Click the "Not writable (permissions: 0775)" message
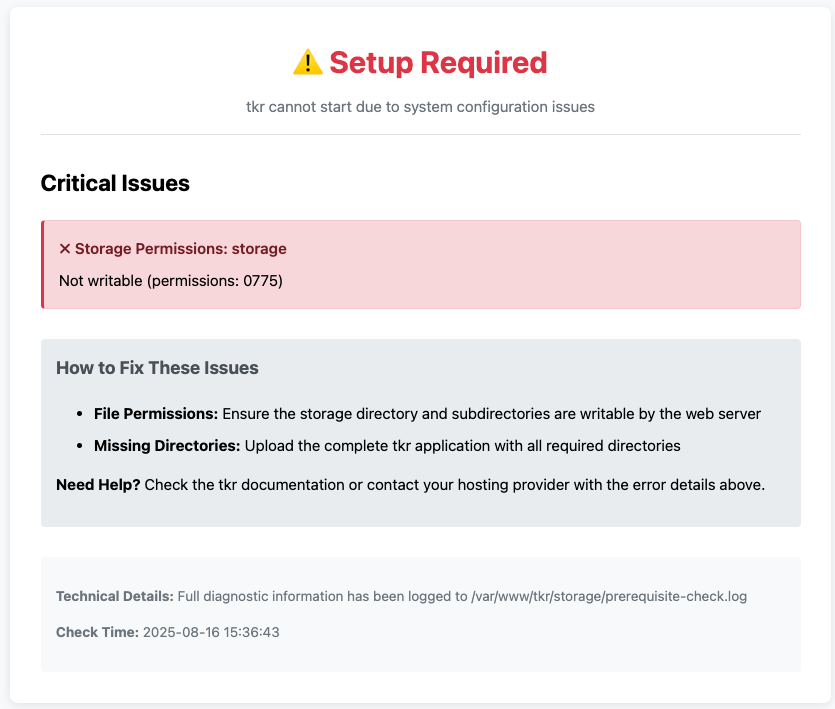This screenshot has height=709, width=835. click(x=171, y=280)
